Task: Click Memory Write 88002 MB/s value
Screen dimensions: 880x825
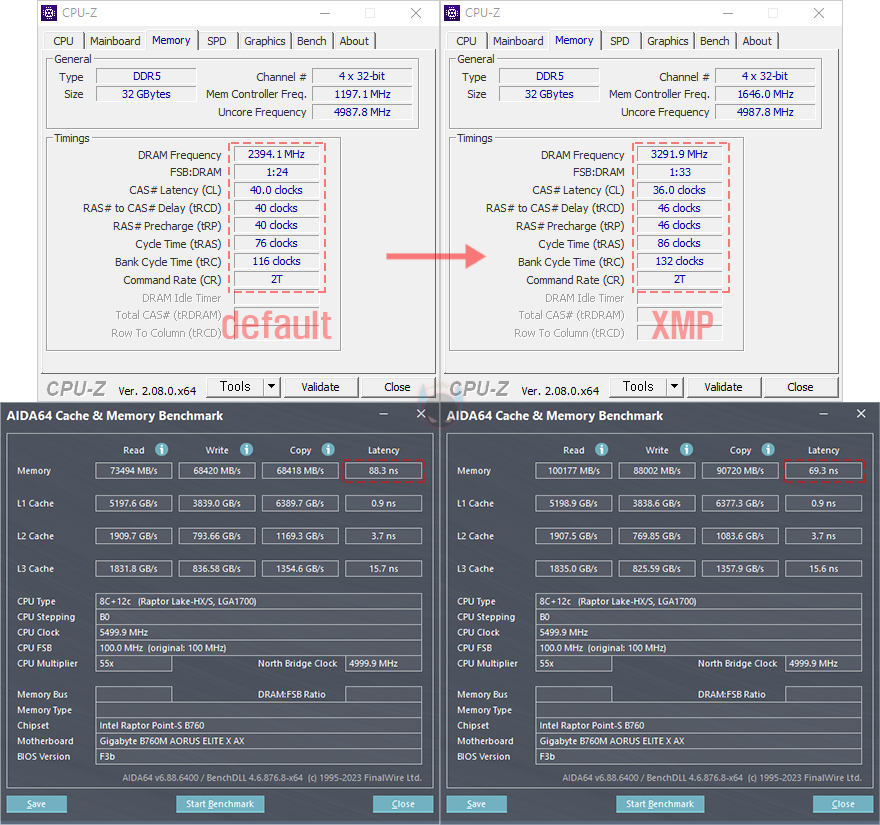Action: click(x=657, y=470)
